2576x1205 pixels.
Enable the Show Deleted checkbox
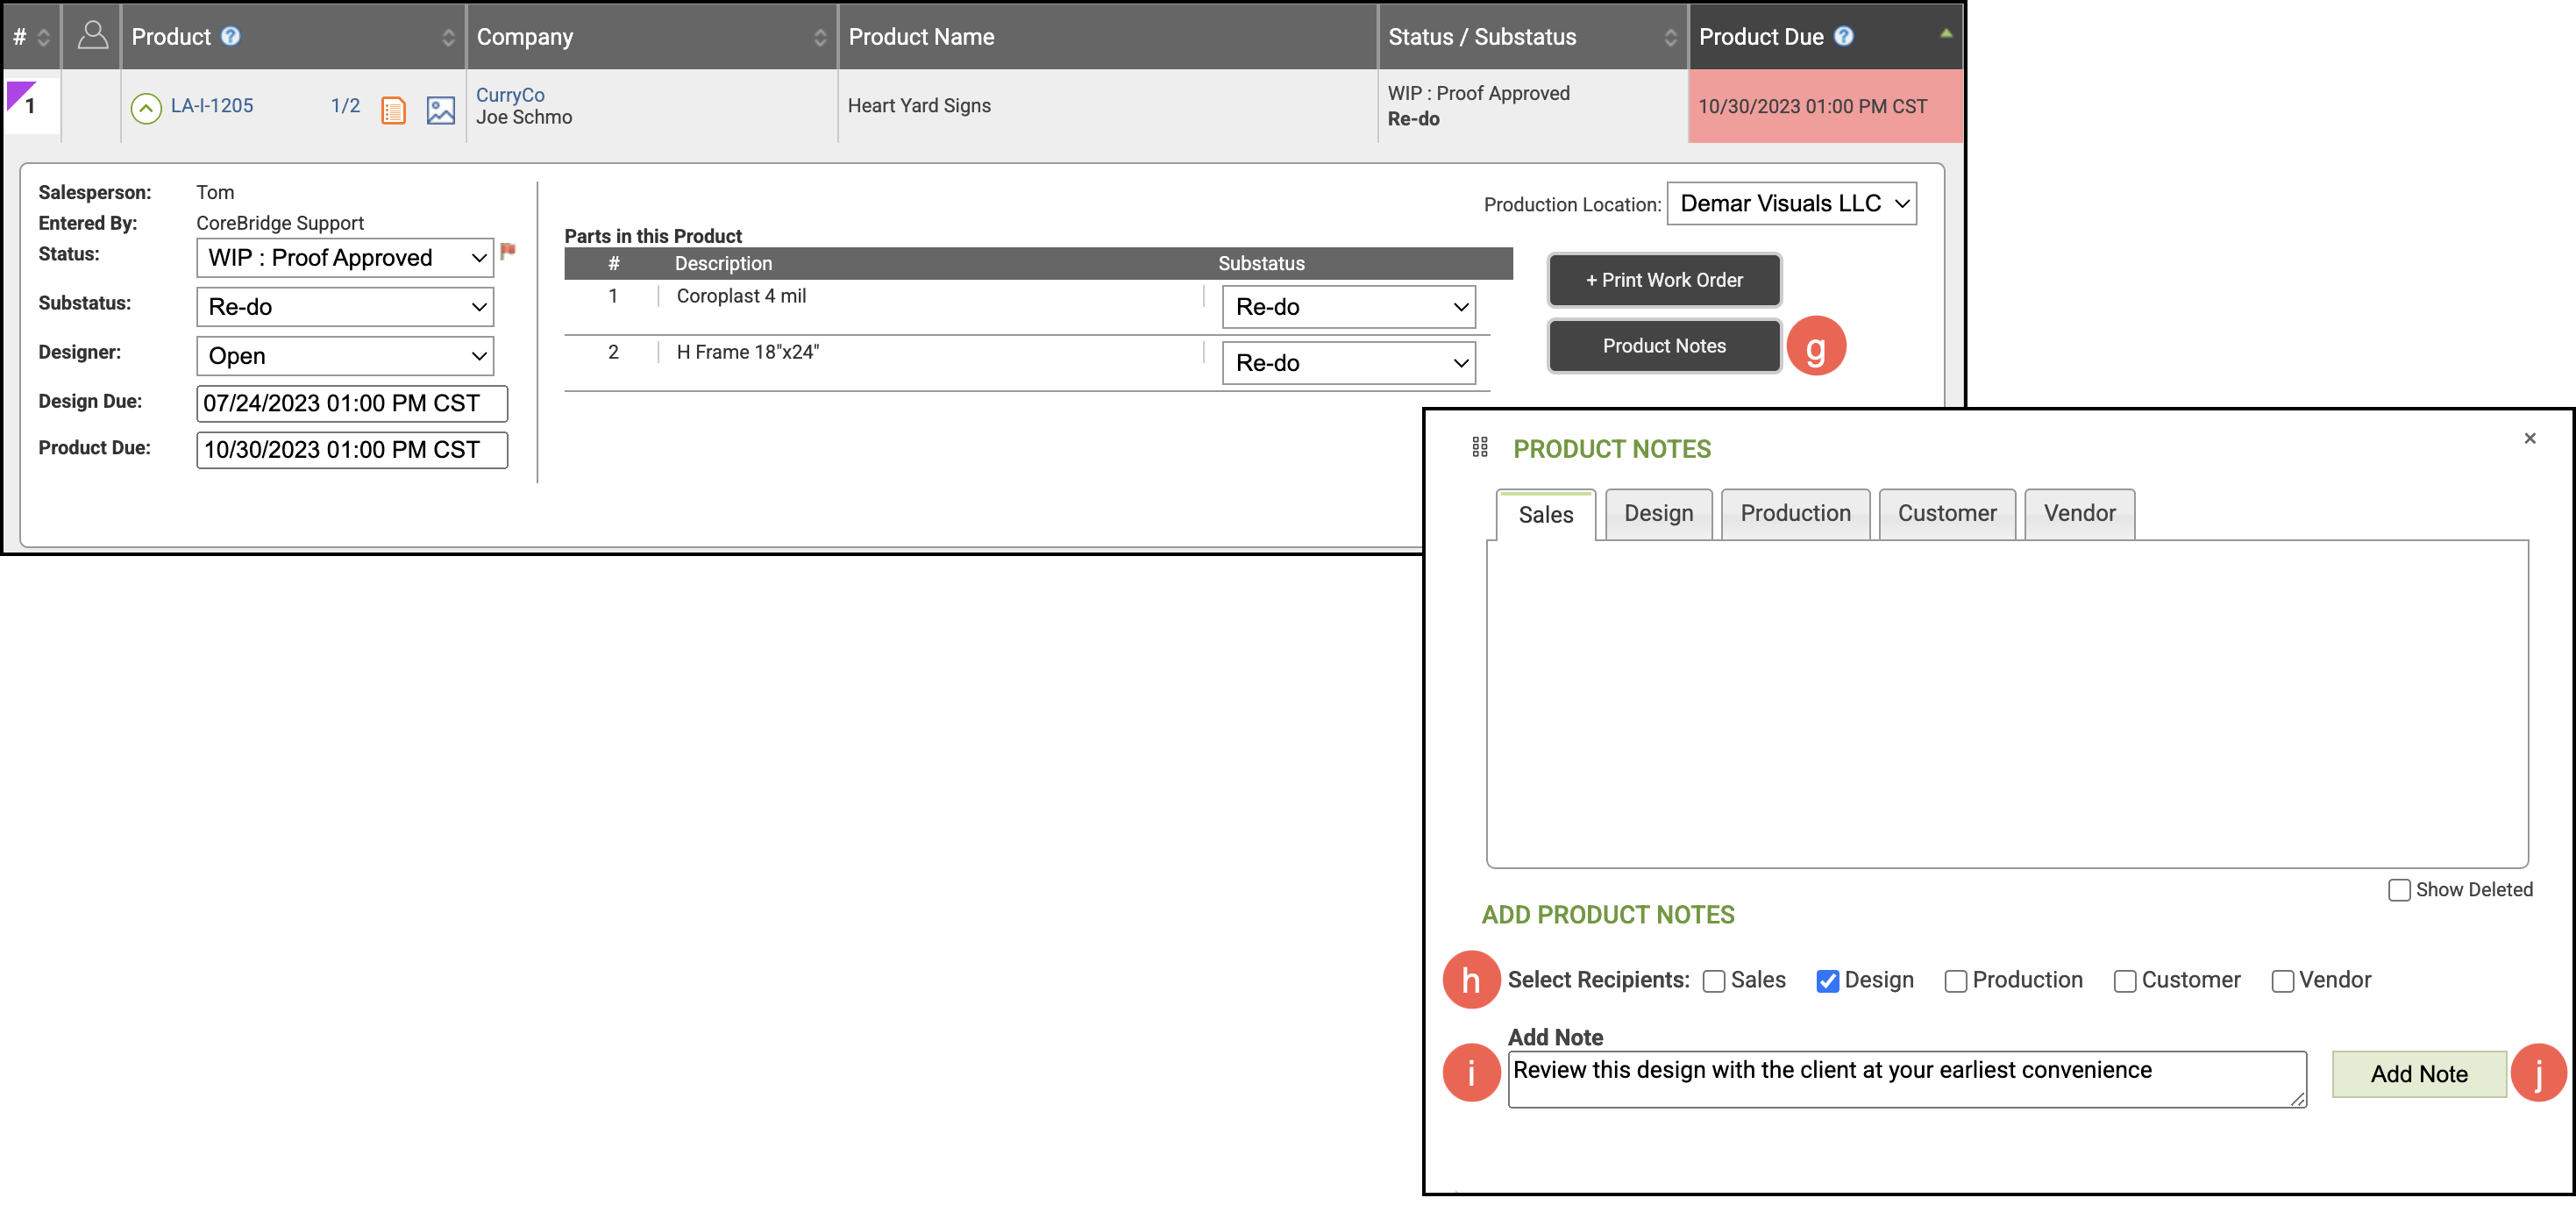pos(2398,890)
